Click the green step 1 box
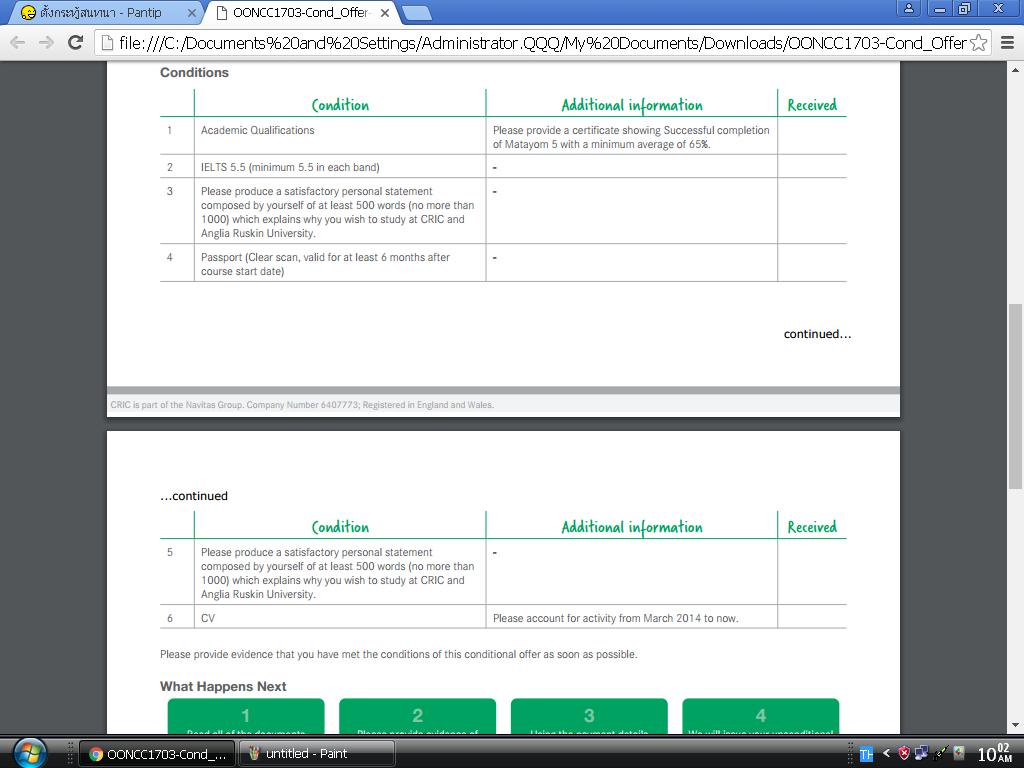Viewport: 1024px width, 768px height. tap(246, 716)
